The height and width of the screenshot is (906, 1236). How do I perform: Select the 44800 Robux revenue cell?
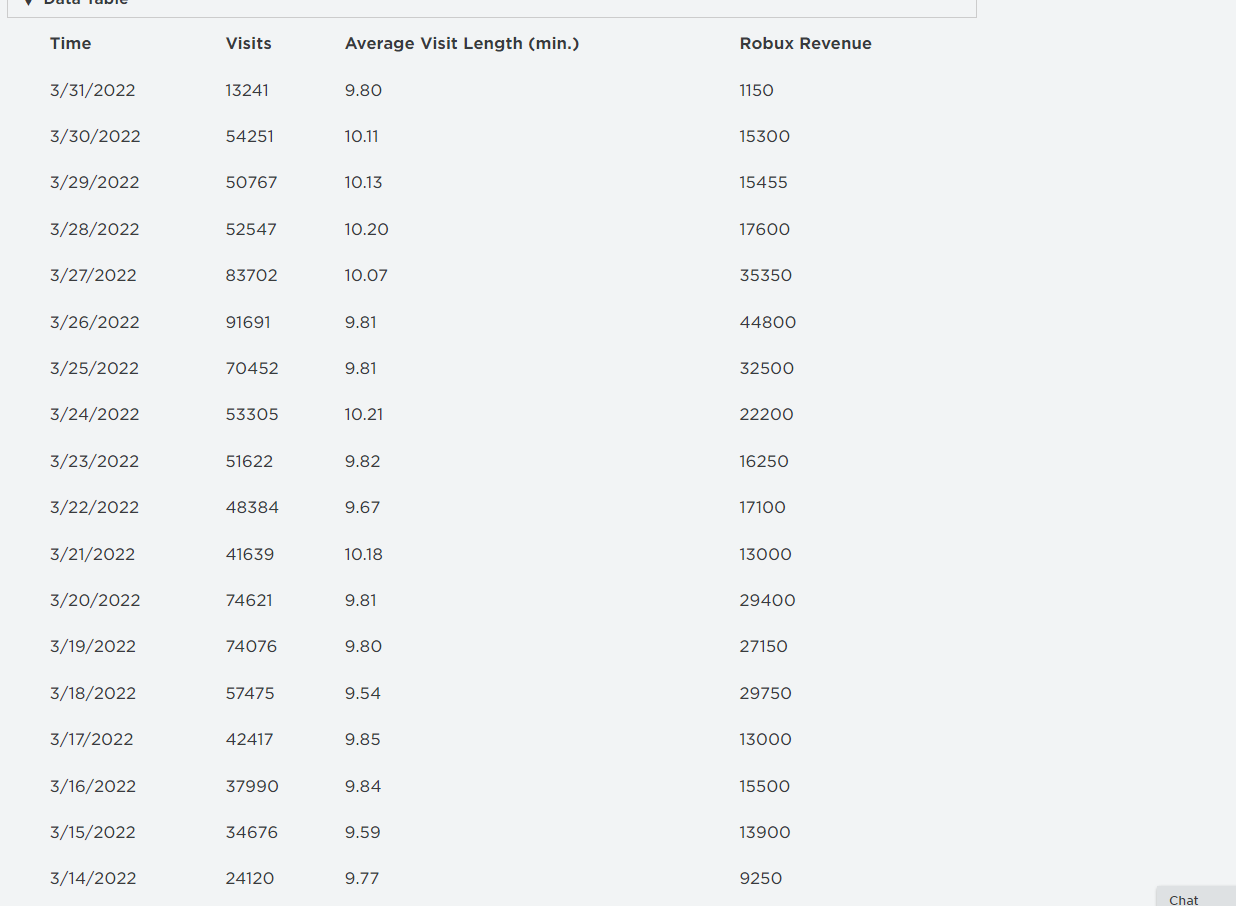[767, 322]
